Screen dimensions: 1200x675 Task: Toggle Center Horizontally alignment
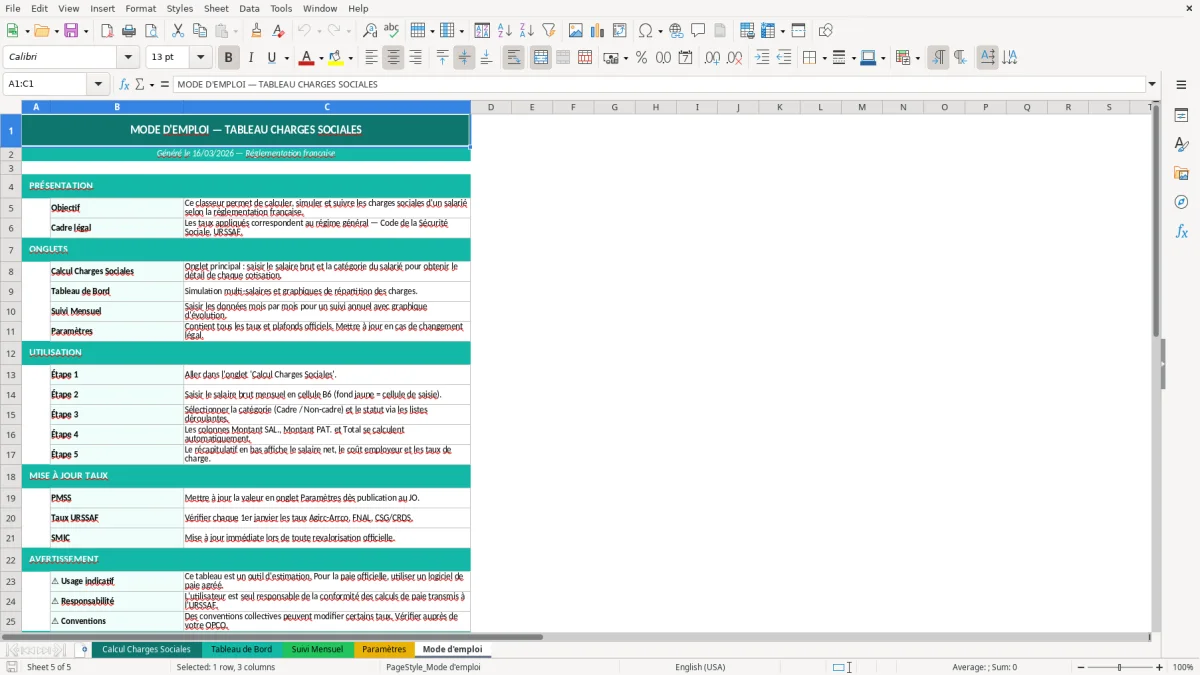[x=393, y=58]
